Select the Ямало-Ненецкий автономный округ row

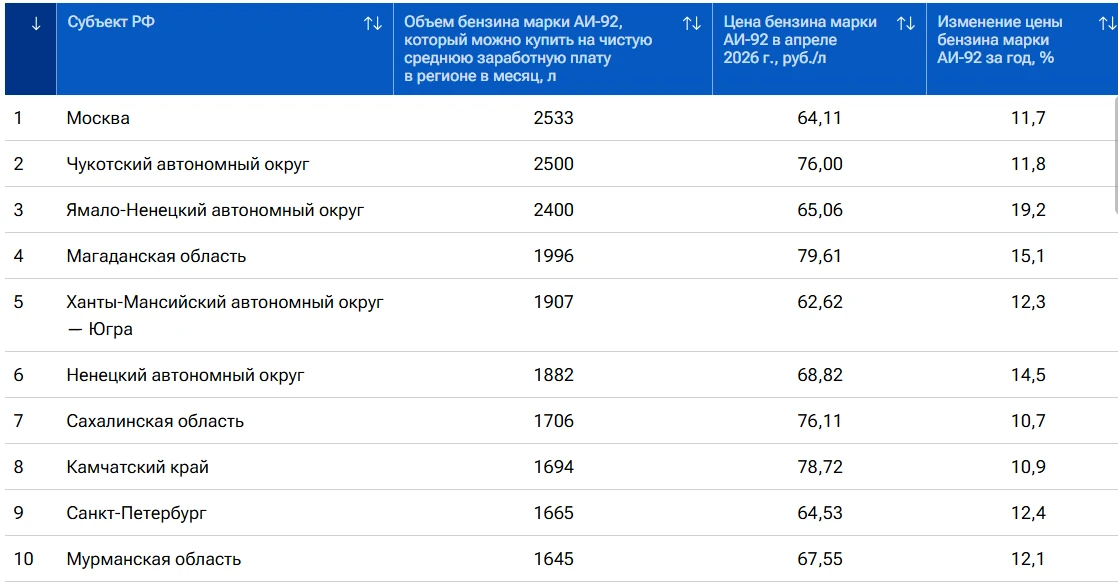coord(561,210)
